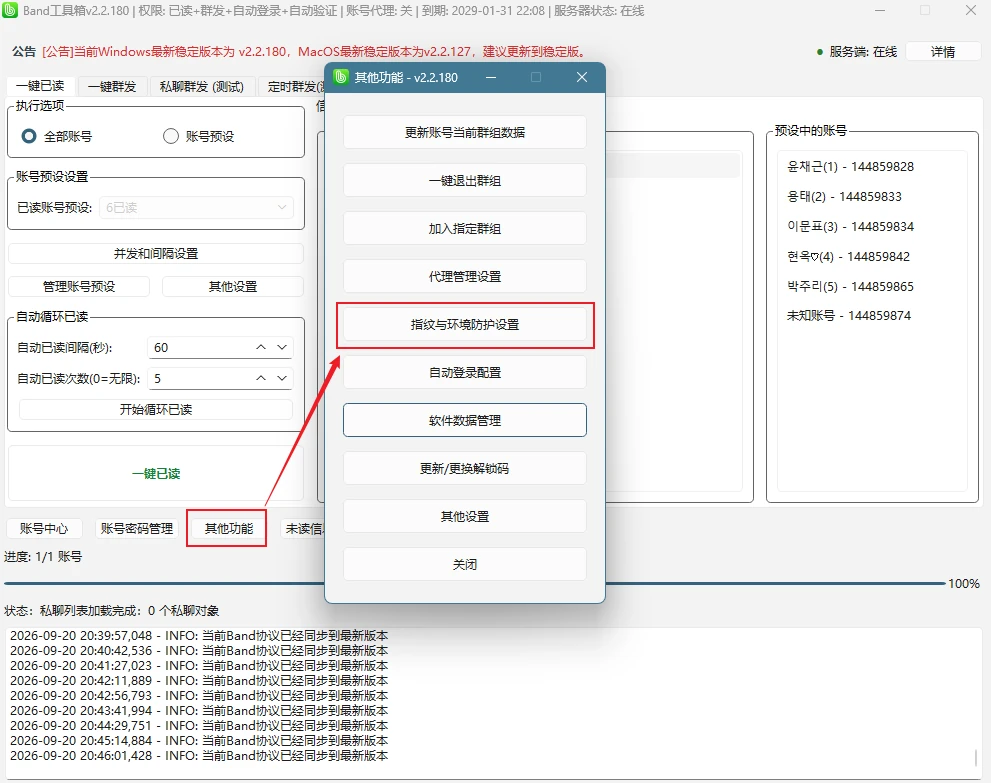Click the 自动已读间隔 value field showing 60
Image resolution: width=991 pixels, height=783 pixels.
coord(199,347)
